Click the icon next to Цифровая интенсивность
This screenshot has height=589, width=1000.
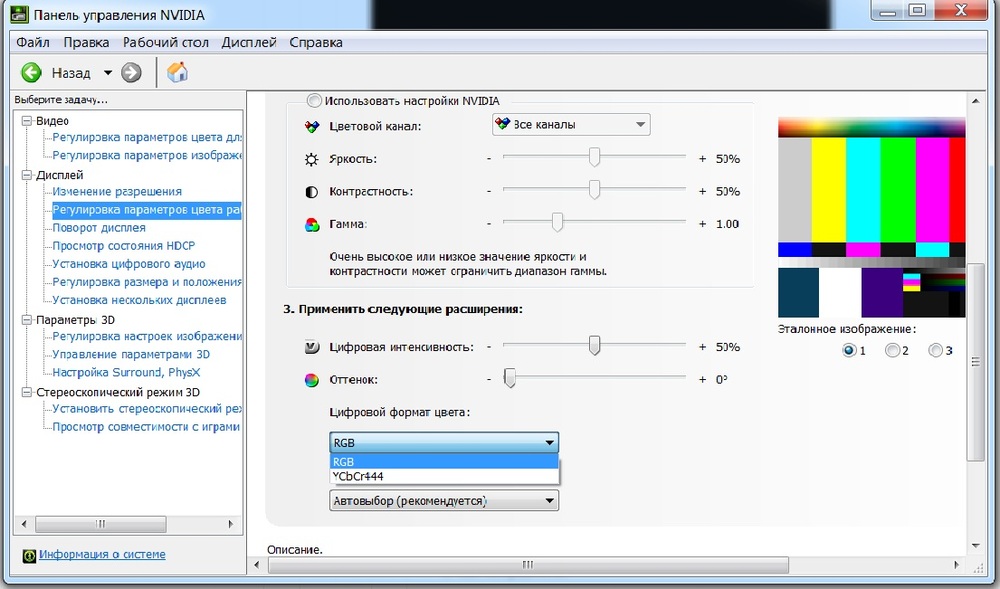click(311, 347)
